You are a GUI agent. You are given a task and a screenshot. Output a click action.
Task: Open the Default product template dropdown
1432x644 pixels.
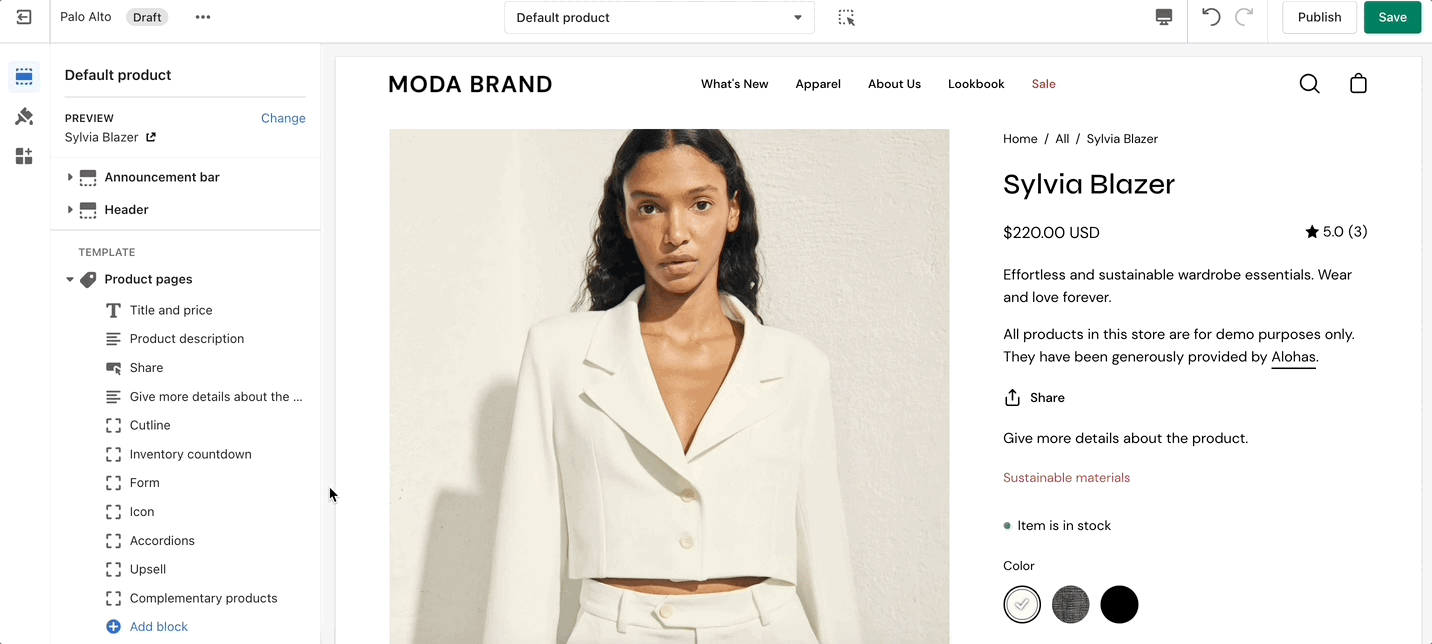pos(659,18)
